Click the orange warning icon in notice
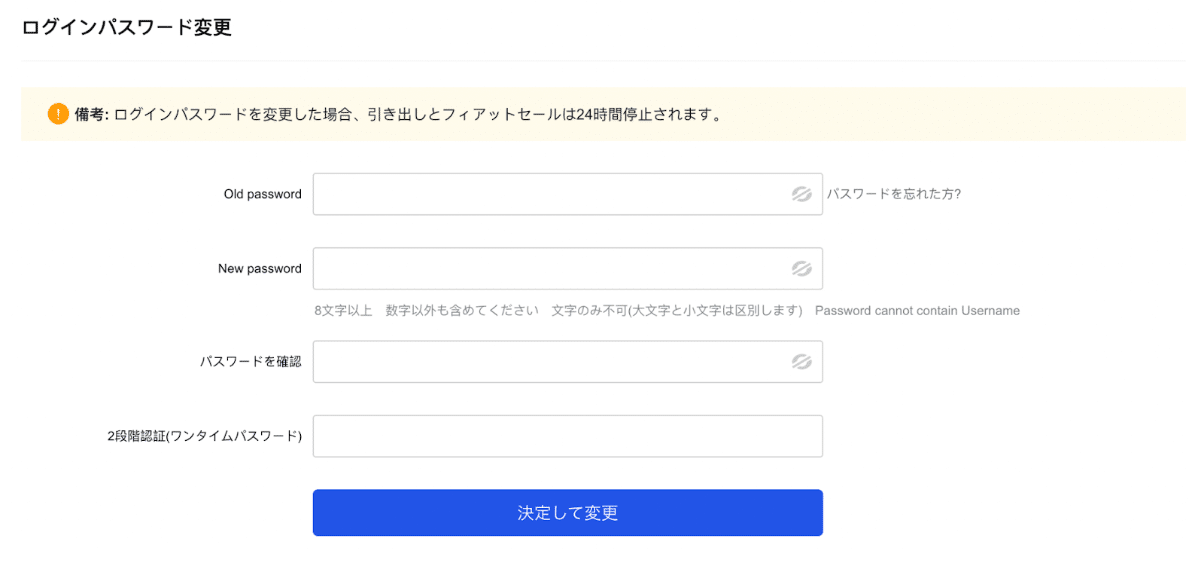The image size is (1198, 580). tap(58, 115)
